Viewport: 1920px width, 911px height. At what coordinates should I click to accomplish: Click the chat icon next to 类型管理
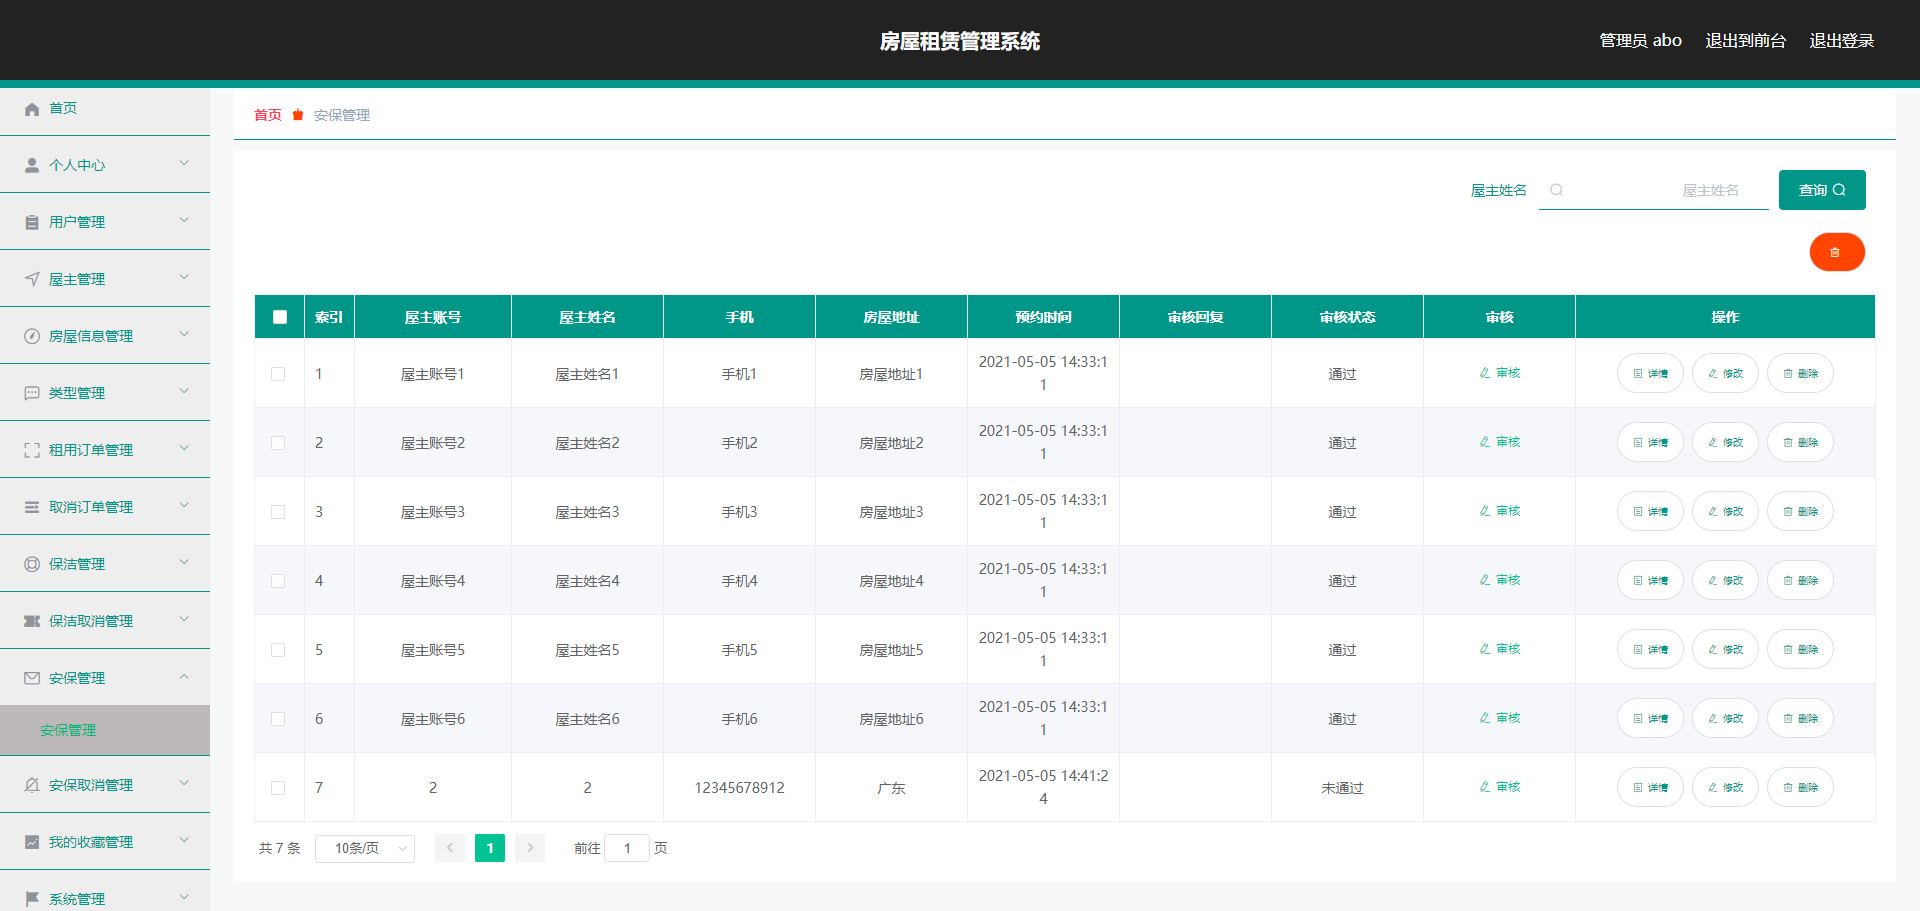tap(32, 394)
